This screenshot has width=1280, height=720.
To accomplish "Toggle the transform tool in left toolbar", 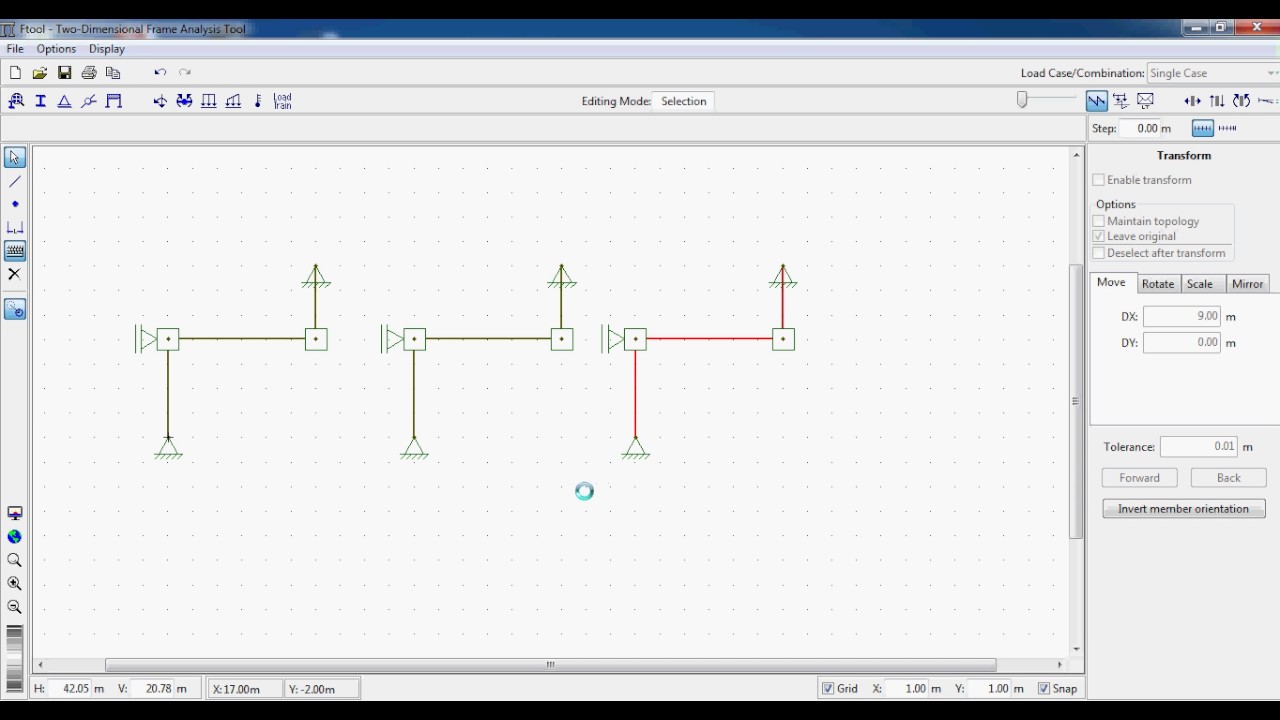I will pyautogui.click(x=15, y=310).
